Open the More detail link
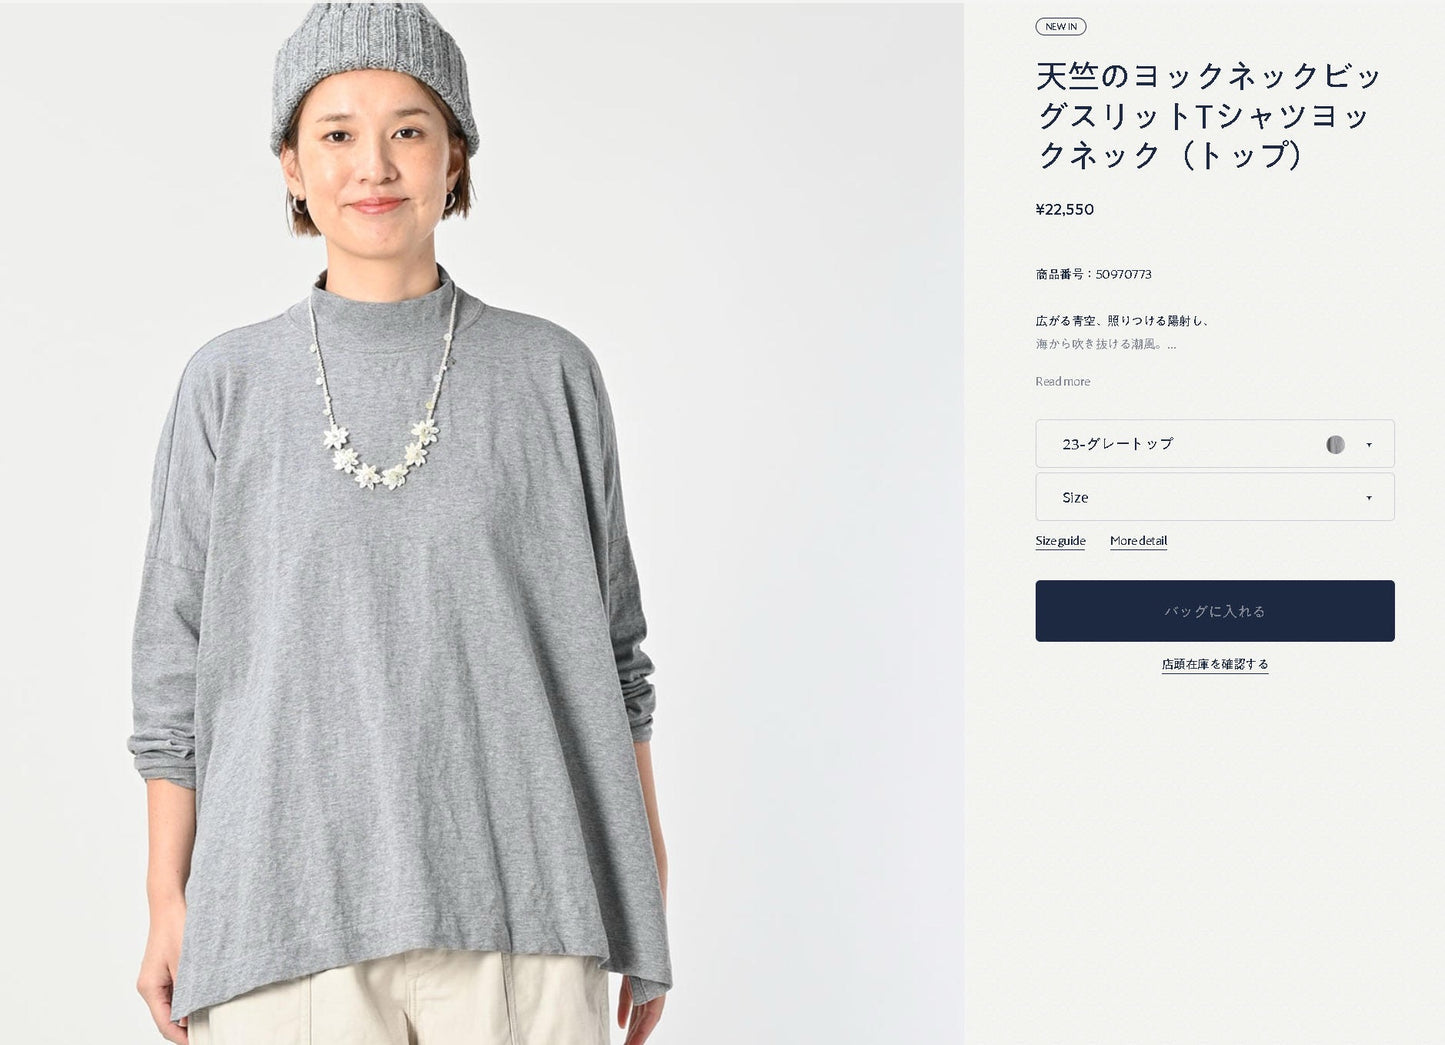This screenshot has height=1045, width=1445. pyautogui.click(x=1138, y=541)
